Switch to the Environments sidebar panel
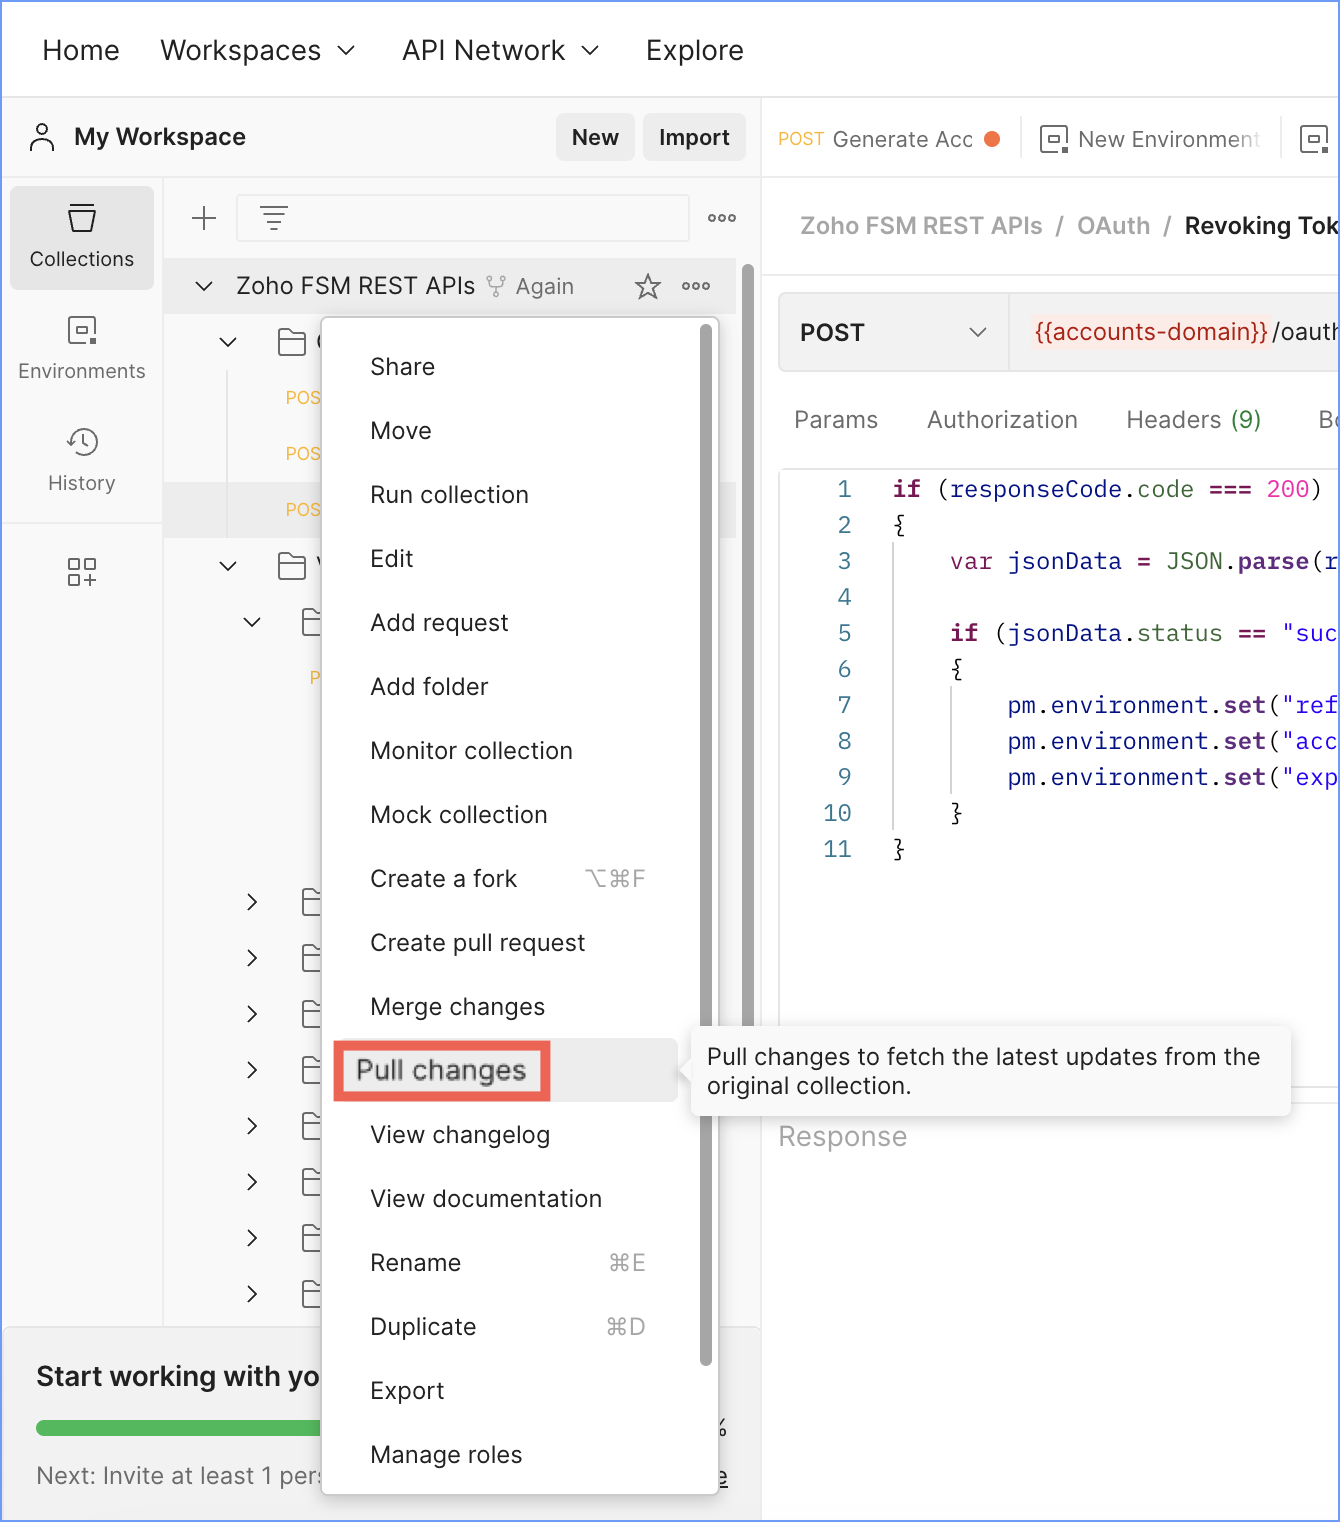Image resolution: width=1340 pixels, height=1522 pixels. pos(81,347)
